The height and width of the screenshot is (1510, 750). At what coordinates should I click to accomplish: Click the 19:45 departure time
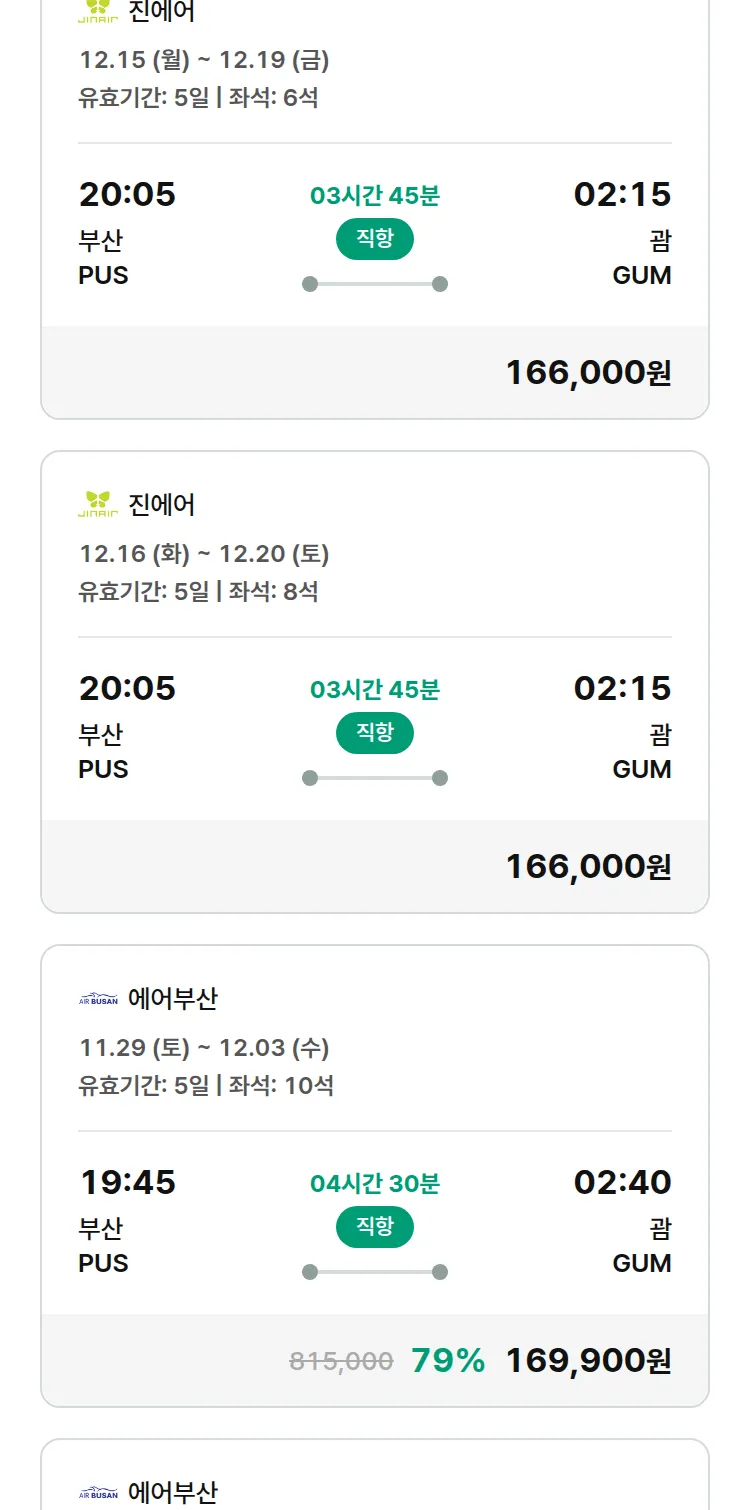pos(128,1183)
